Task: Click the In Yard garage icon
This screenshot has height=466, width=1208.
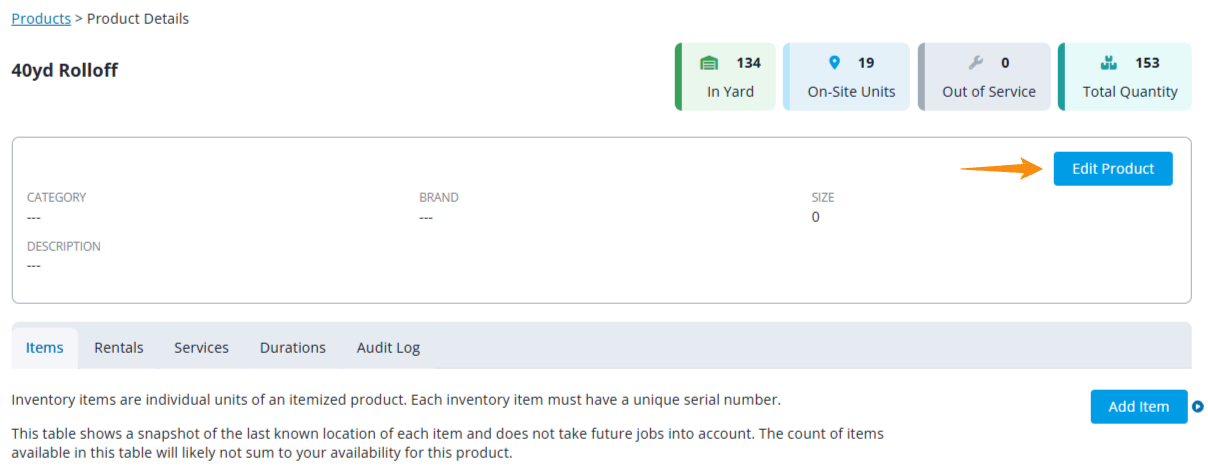Action: (709, 63)
